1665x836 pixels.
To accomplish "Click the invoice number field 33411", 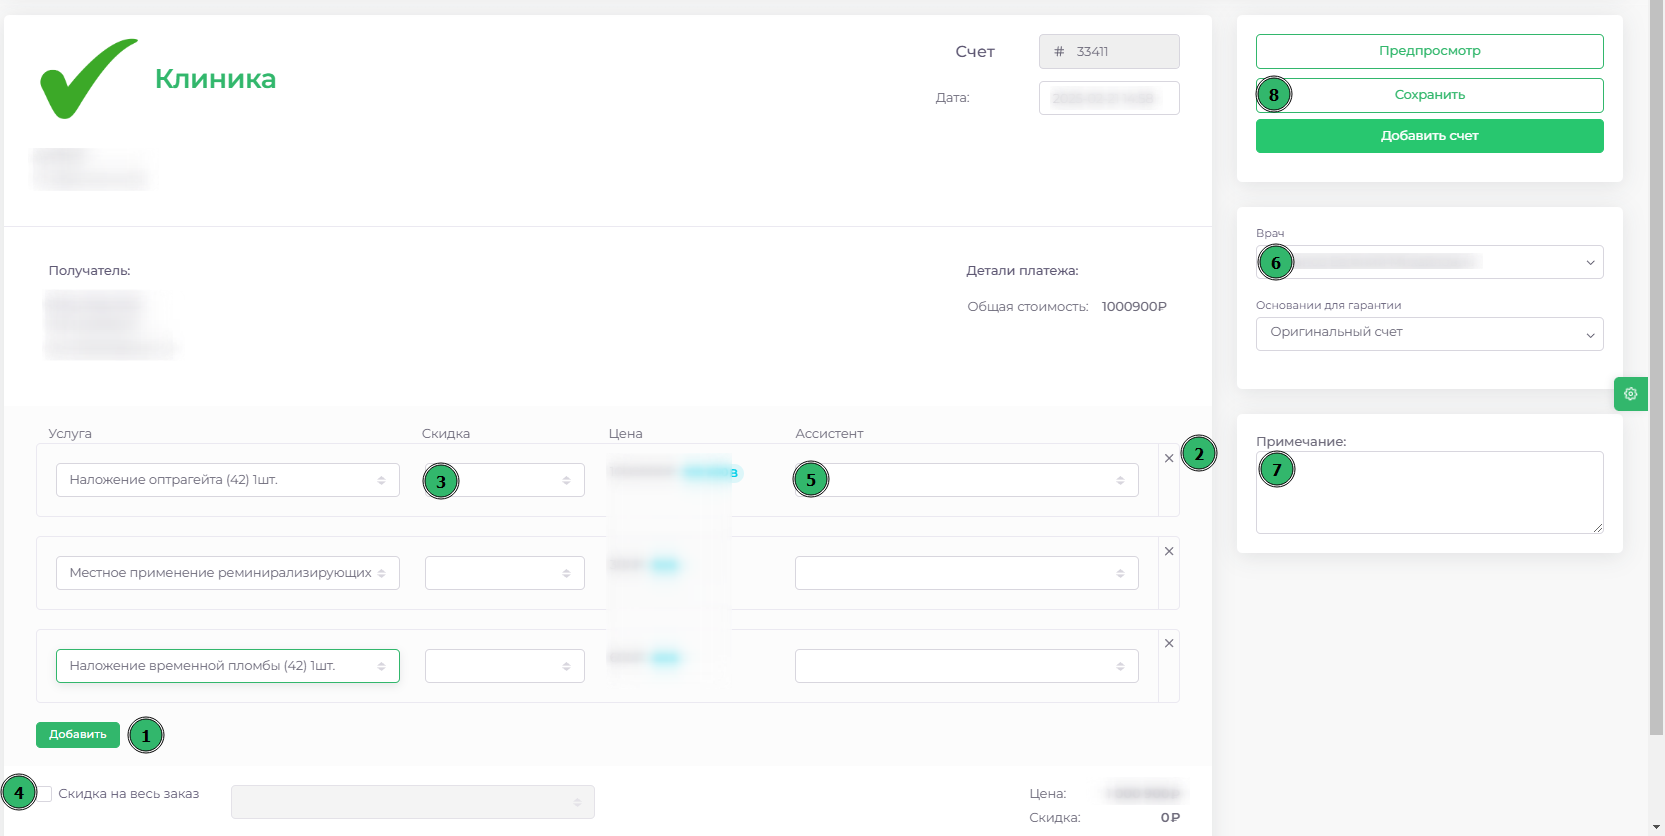I will pos(1109,51).
